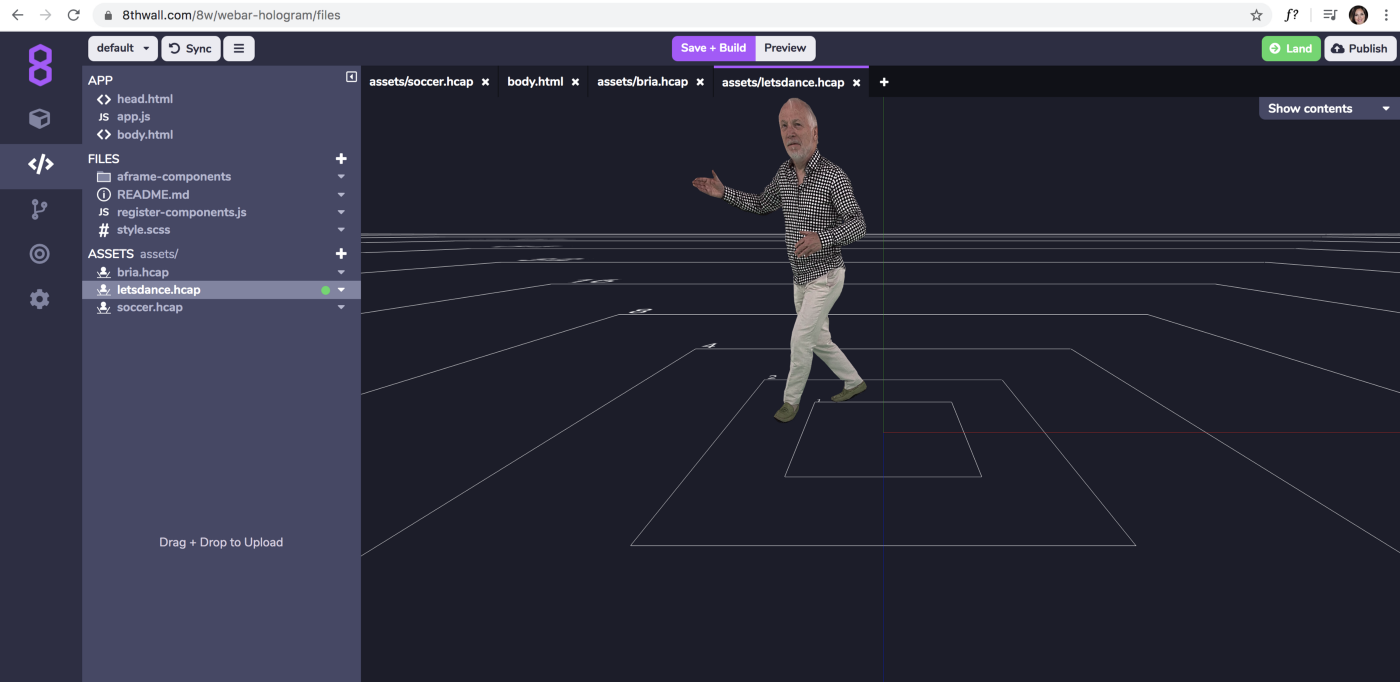This screenshot has width=1400, height=682.
Task: Add new asset with ASSETS plus icon
Action: (341, 254)
